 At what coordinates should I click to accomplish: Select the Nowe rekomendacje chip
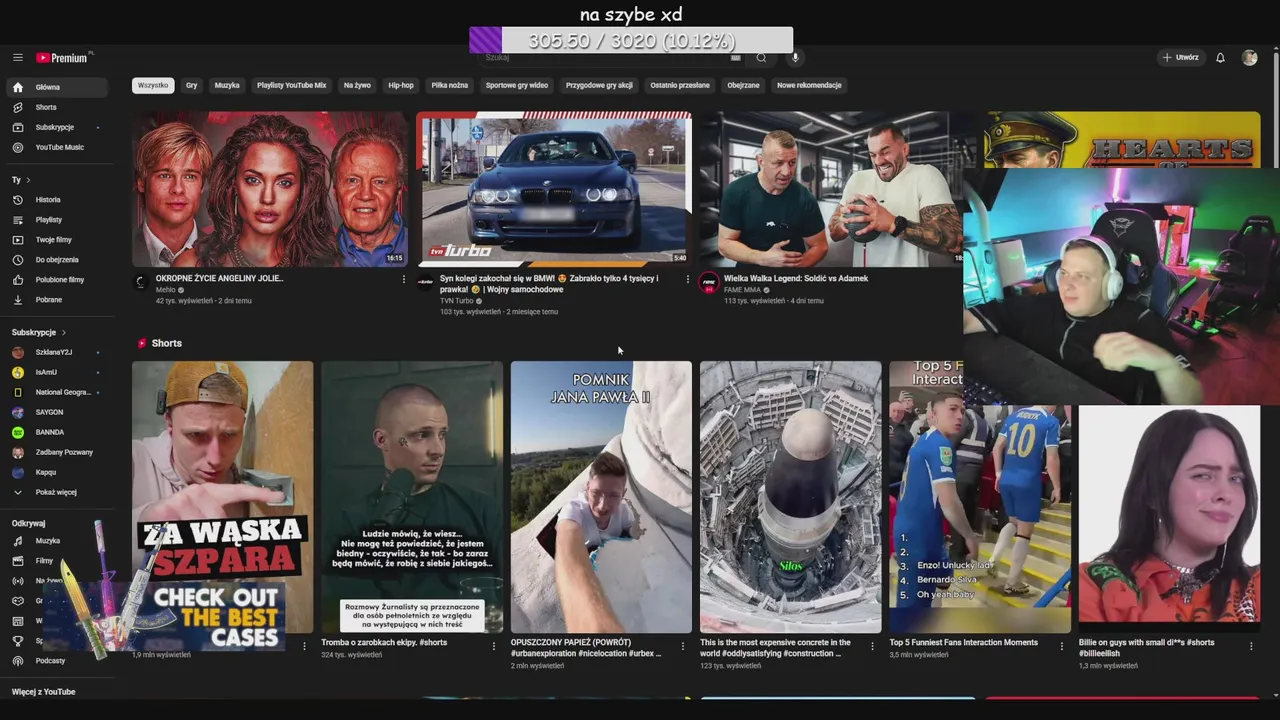(809, 85)
